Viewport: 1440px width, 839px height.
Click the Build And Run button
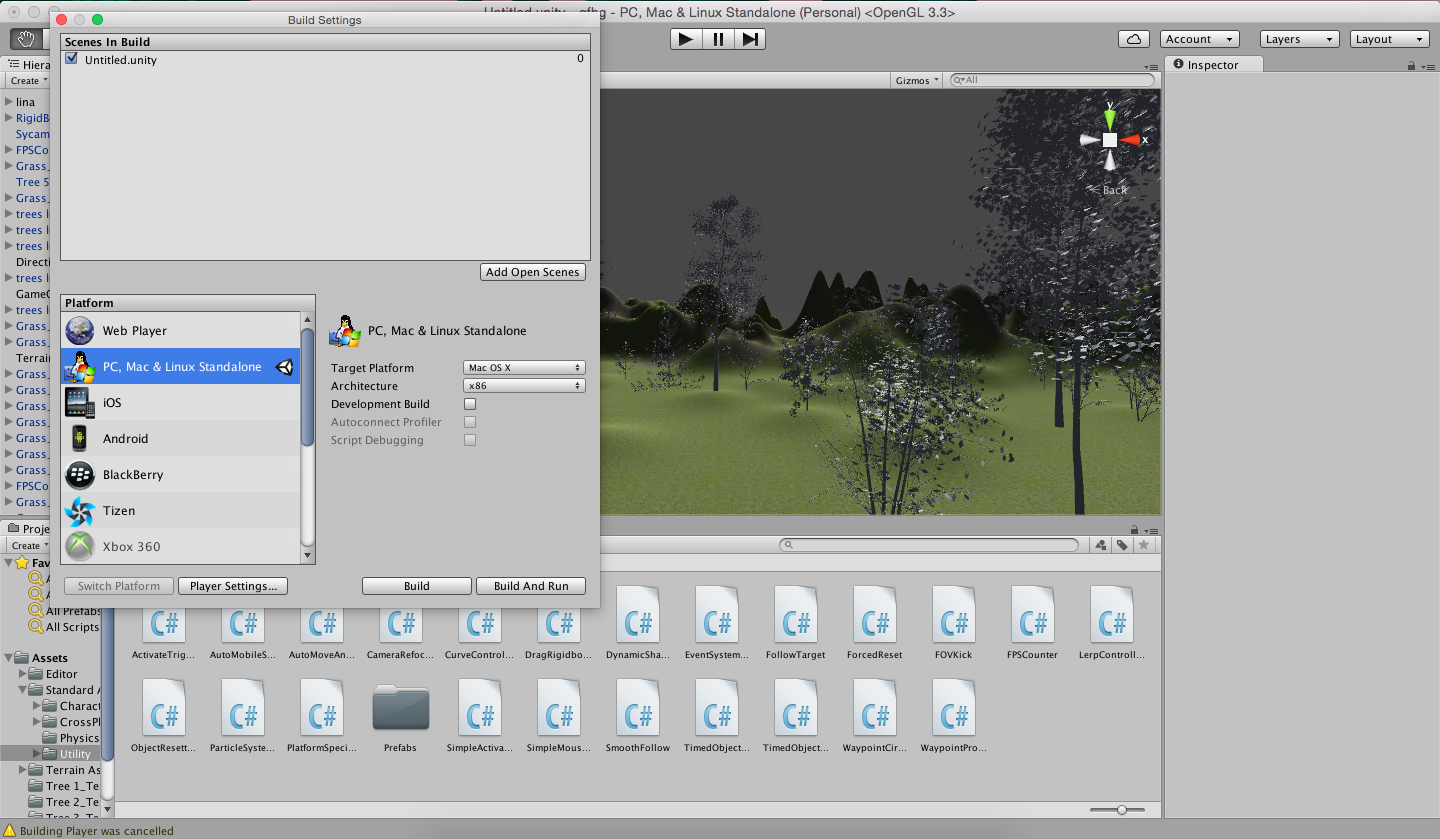click(x=530, y=586)
